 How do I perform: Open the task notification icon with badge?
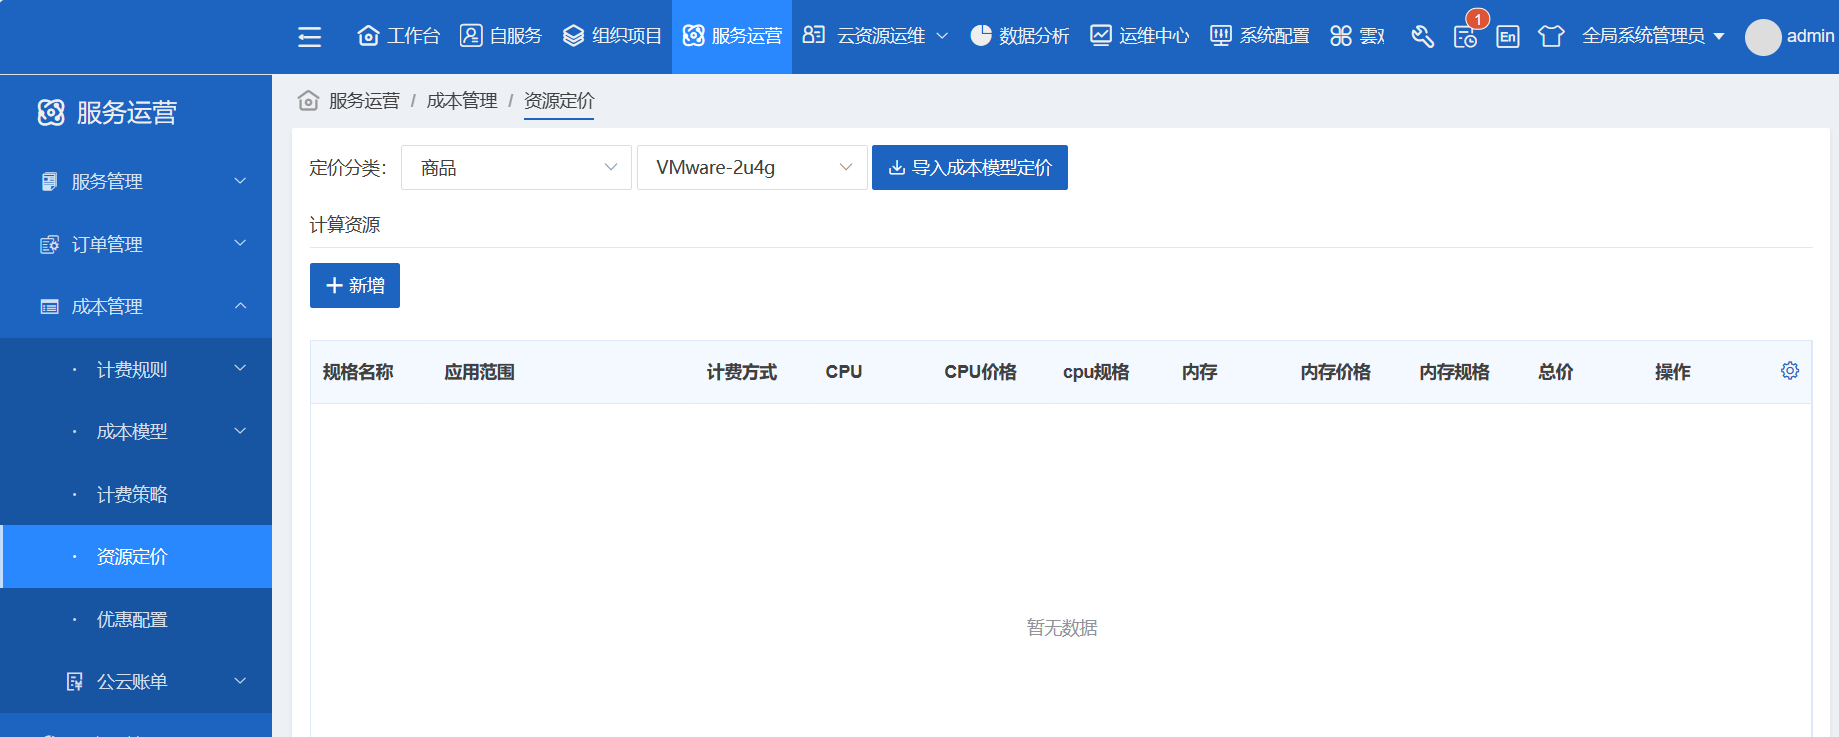pyautogui.click(x=1466, y=37)
